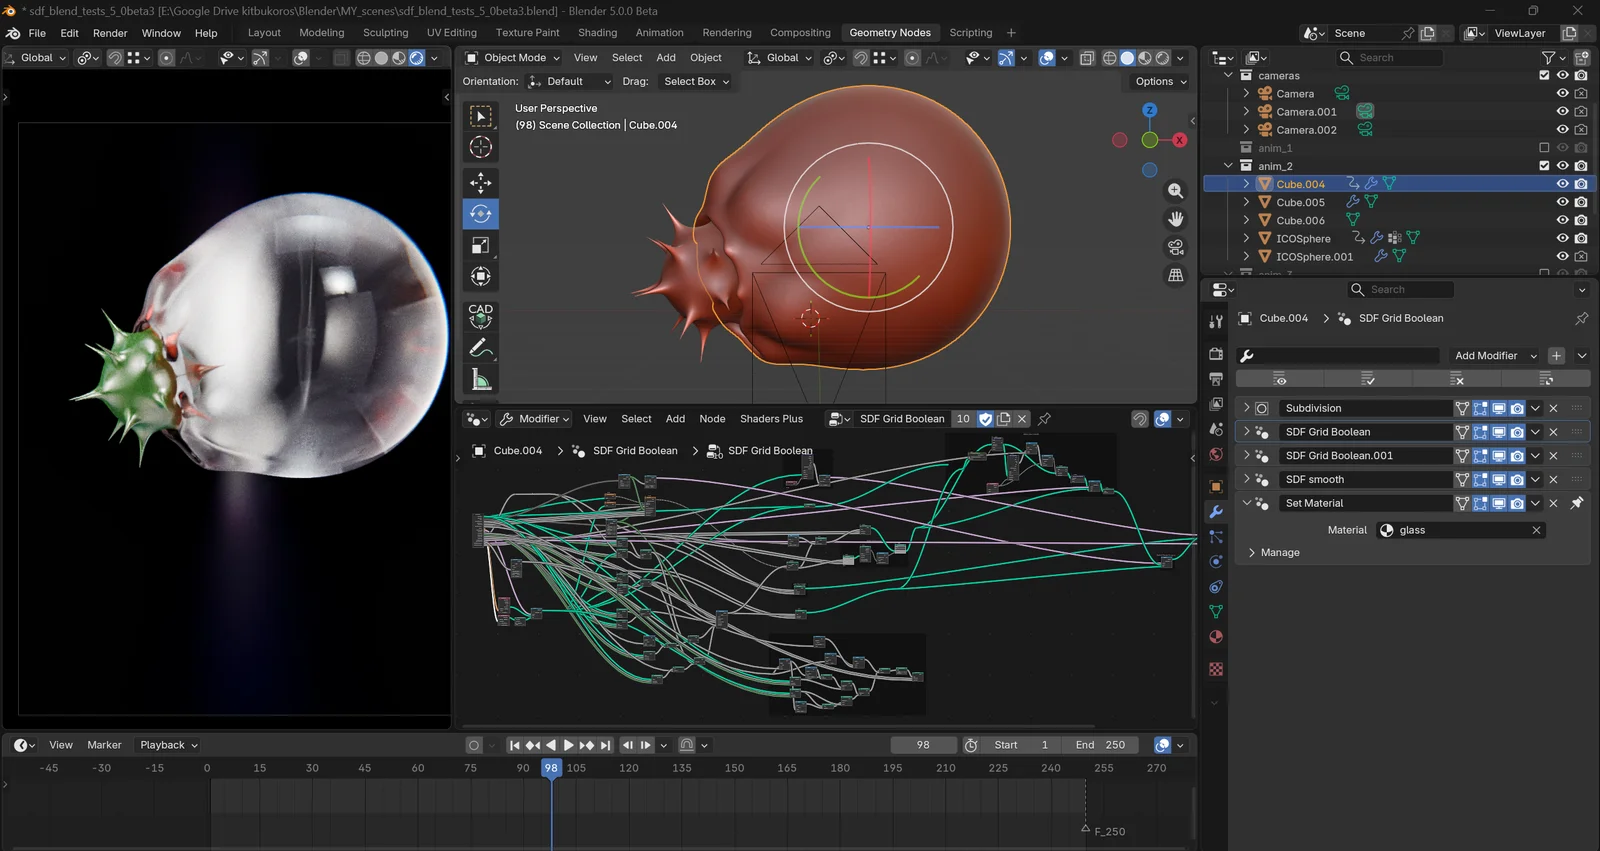This screenshot has width=1600, height=851.
Task: Open the Tool properties tab icon
Action: coord(1216,322)
